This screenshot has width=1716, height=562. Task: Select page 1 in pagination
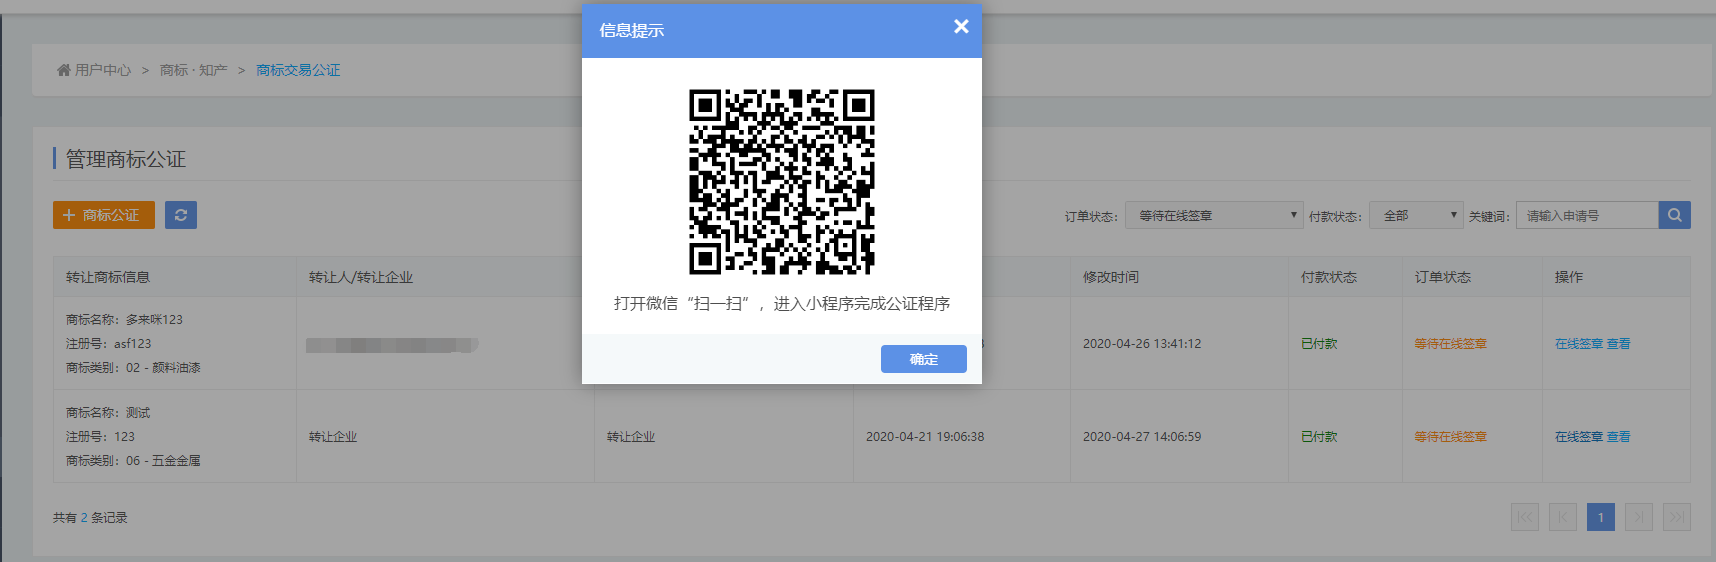click(1601, 517)
